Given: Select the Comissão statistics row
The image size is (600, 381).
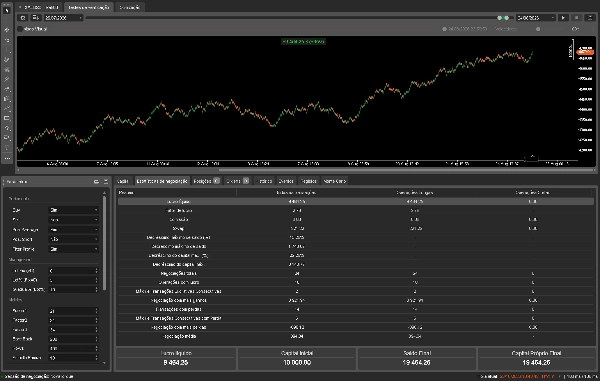Looking at the screenshot, I should pos(355,220).
